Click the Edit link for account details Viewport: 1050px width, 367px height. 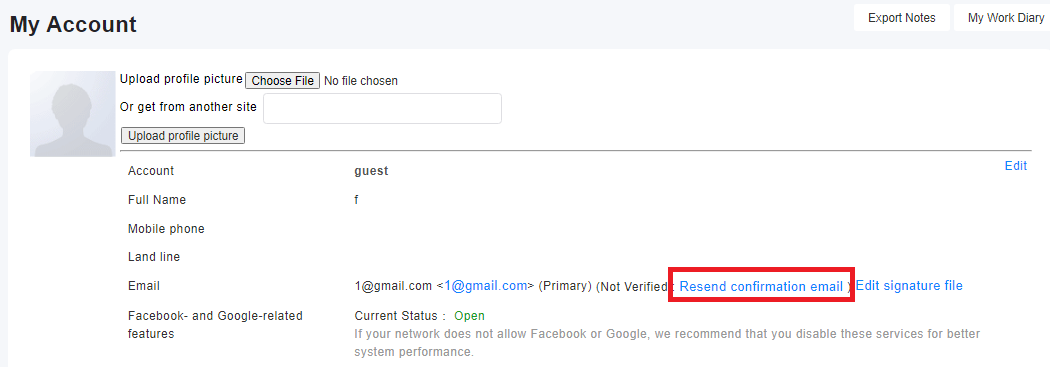coord(1015,165)
